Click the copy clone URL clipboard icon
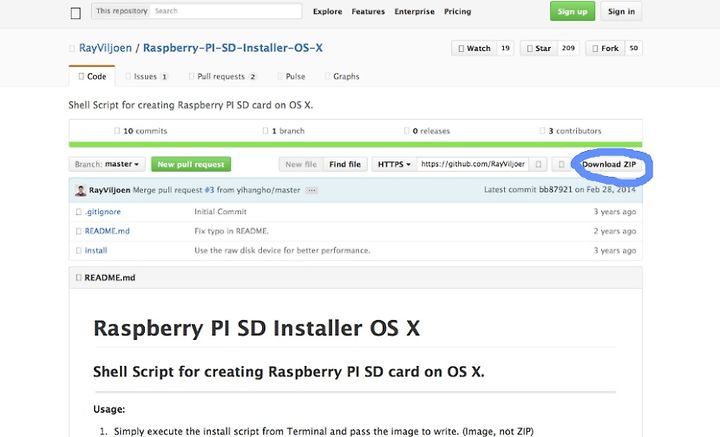Viewport: 720px width, 437px height. pos(538,164)
